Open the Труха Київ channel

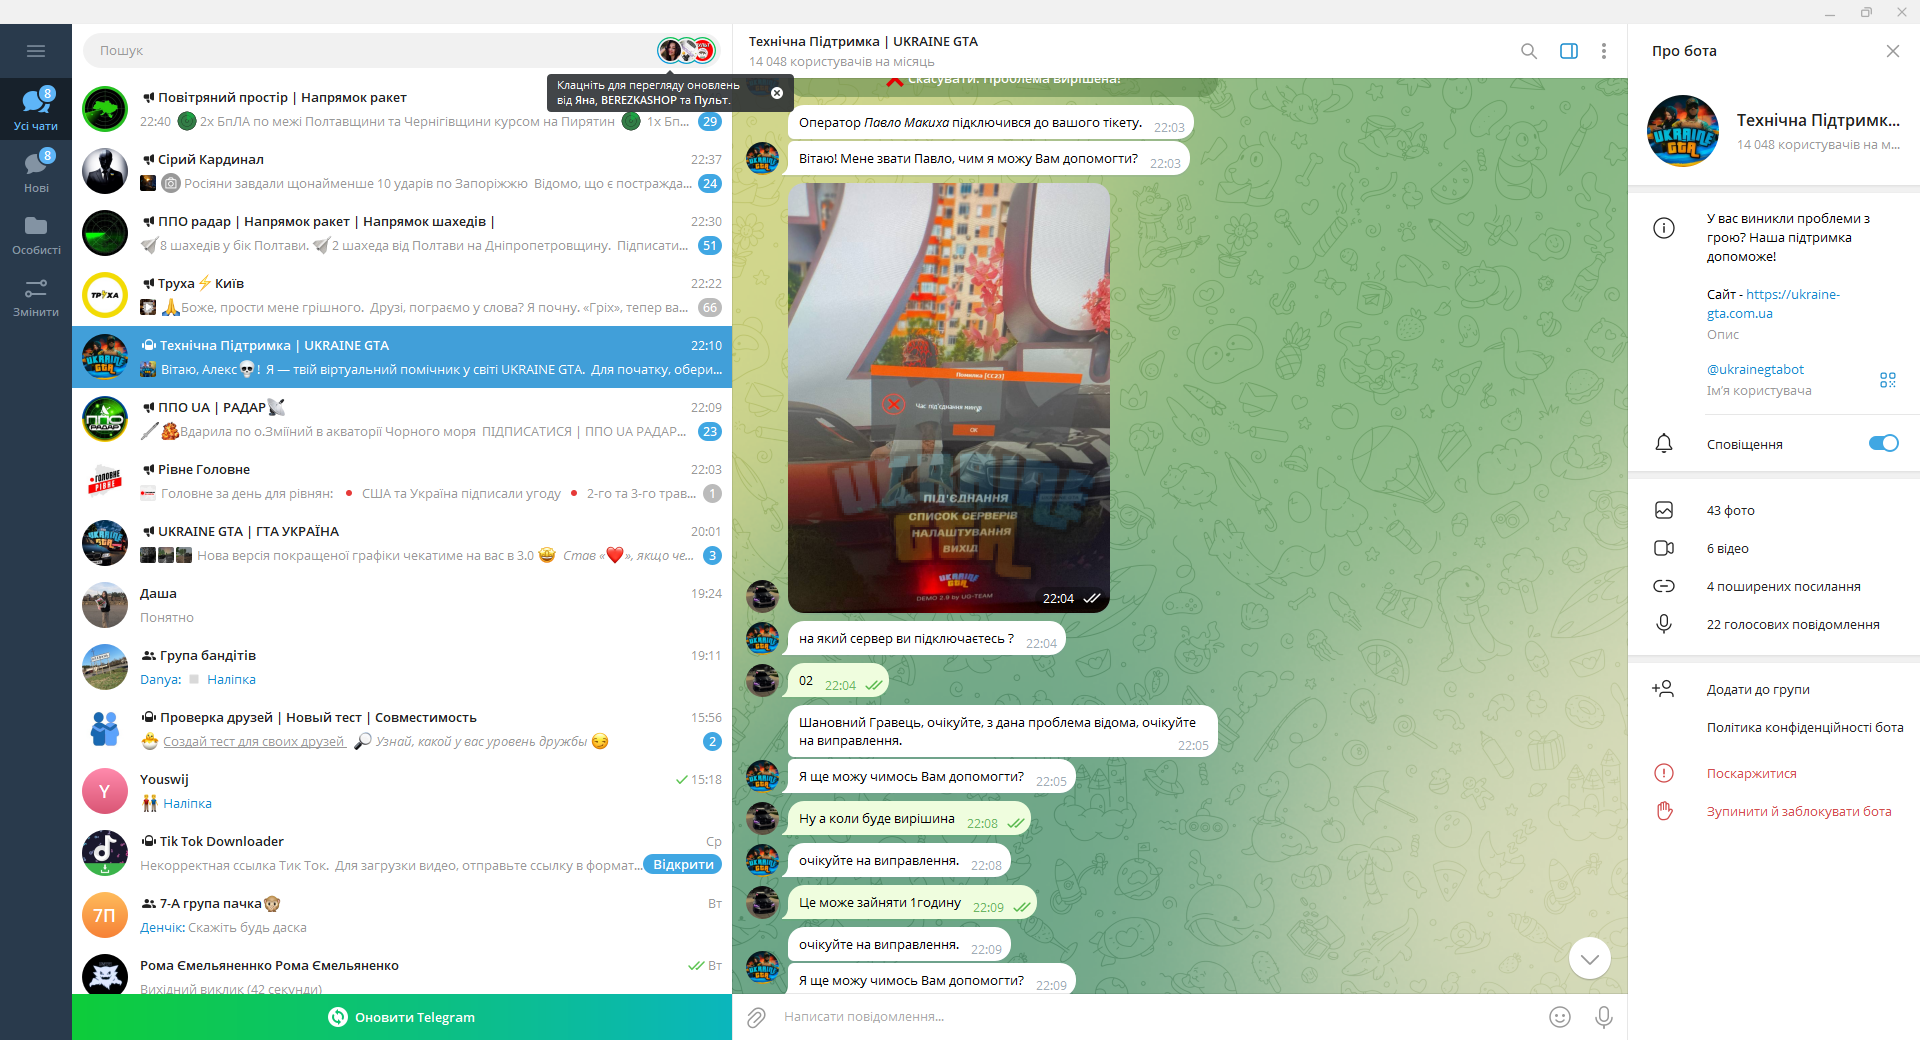tap(402, 295)
